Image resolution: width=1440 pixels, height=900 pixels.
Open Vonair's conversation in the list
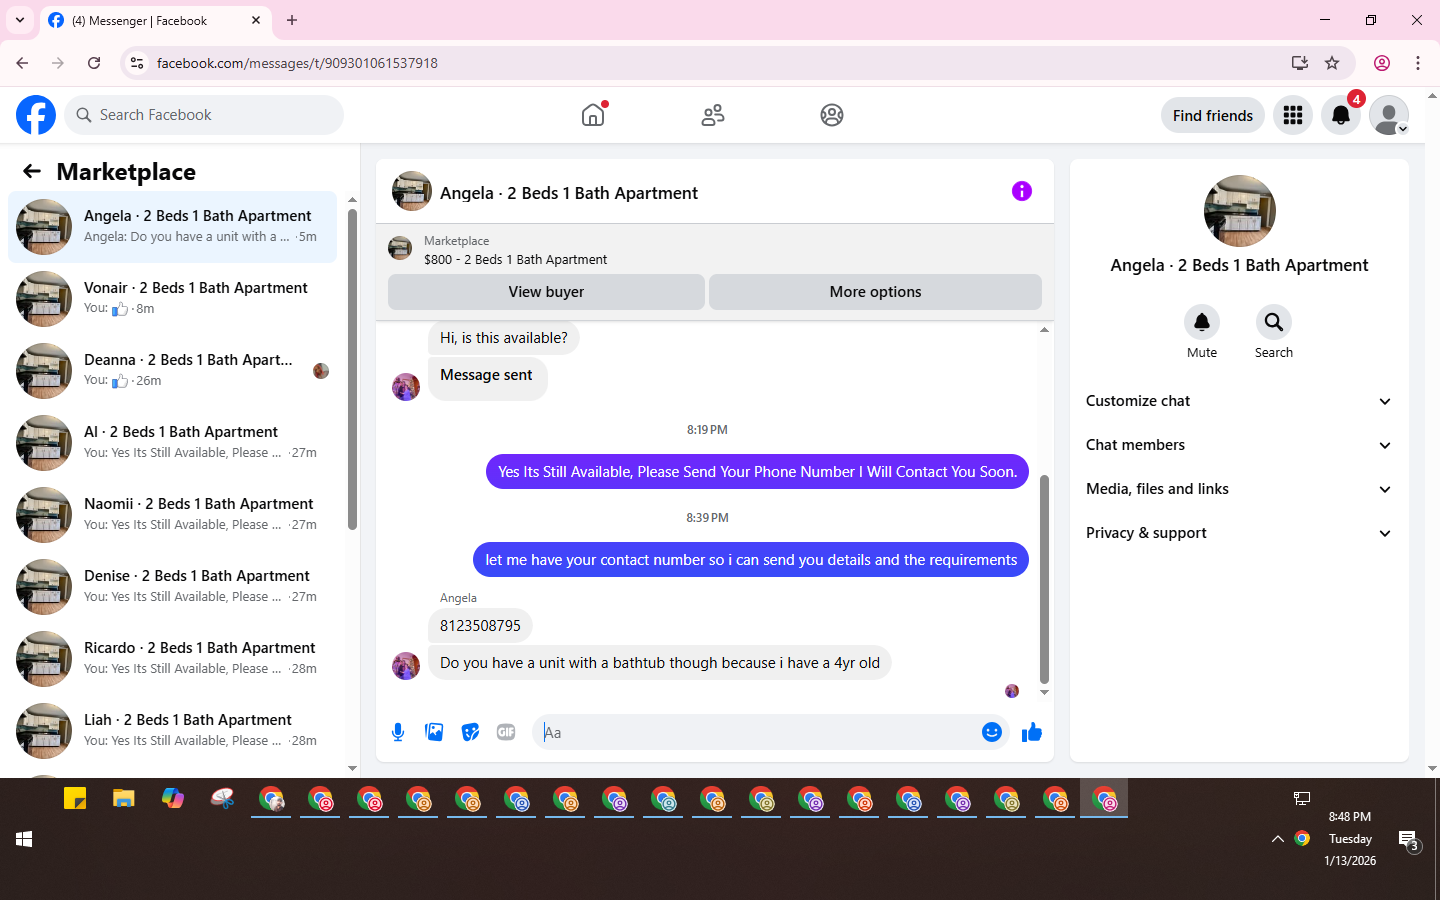click(x=172, y=299)
